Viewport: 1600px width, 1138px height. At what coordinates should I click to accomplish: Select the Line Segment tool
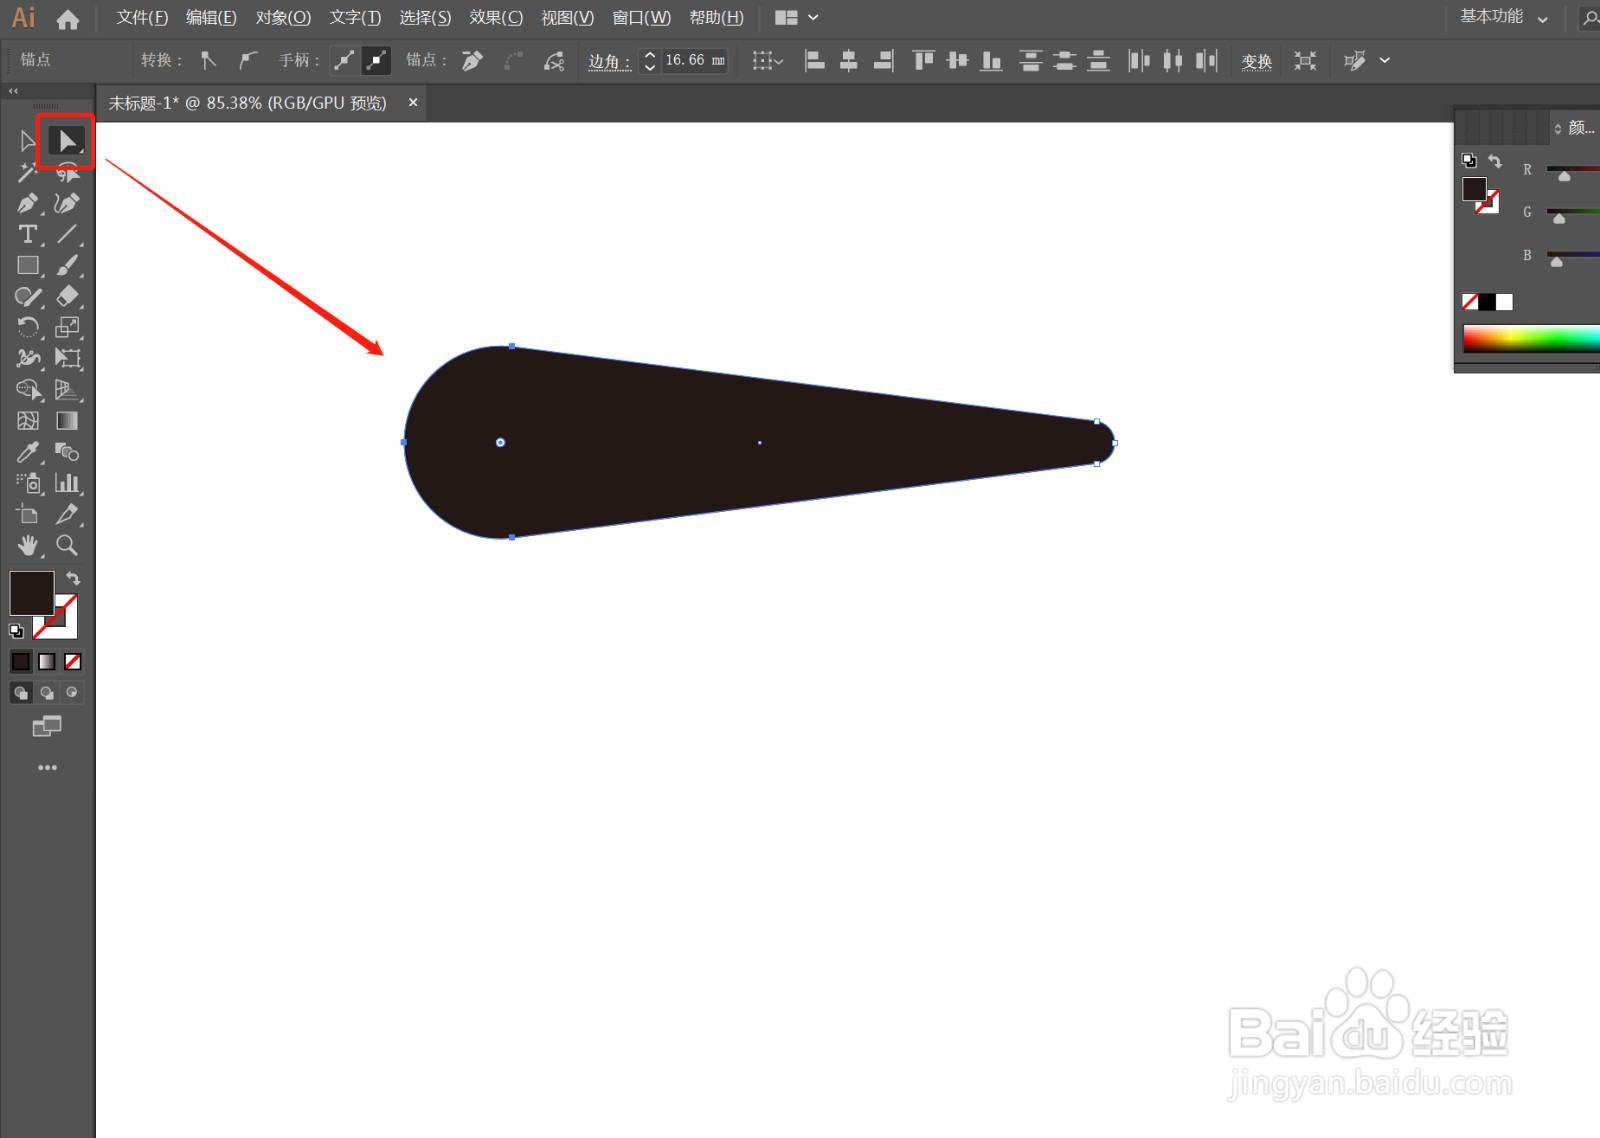(x=67, y=235)
